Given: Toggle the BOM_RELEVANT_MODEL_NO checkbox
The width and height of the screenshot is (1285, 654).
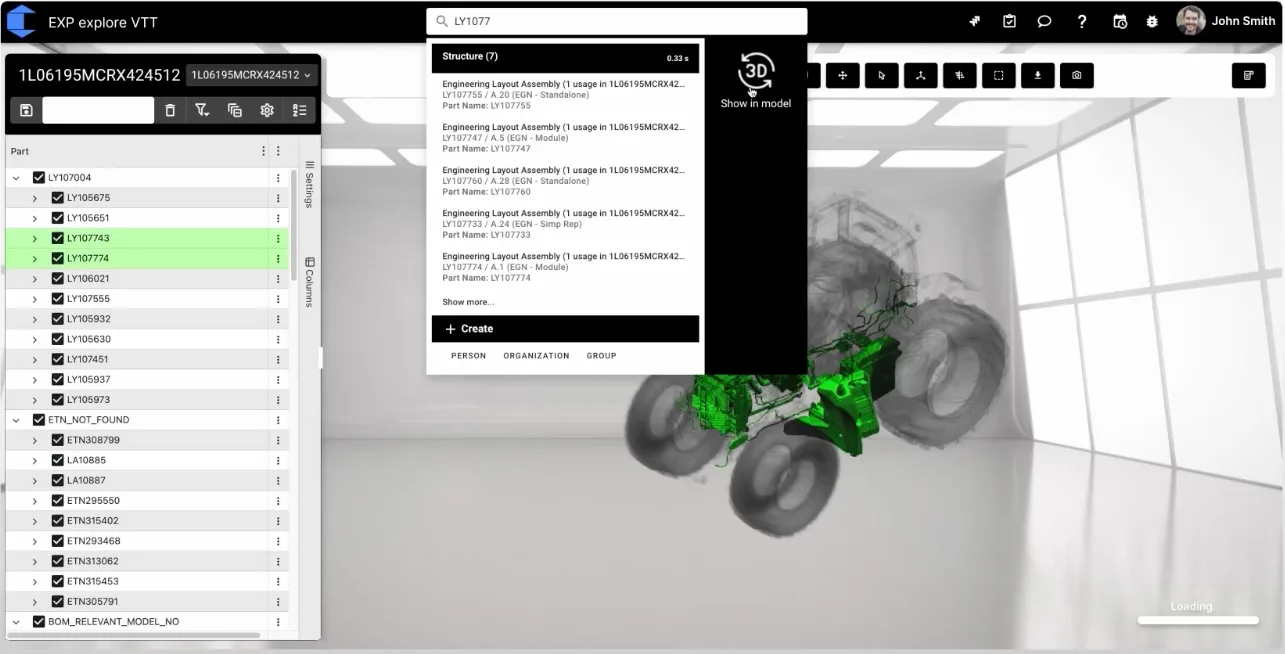Looking at the screenshot, I should [39, 622].
